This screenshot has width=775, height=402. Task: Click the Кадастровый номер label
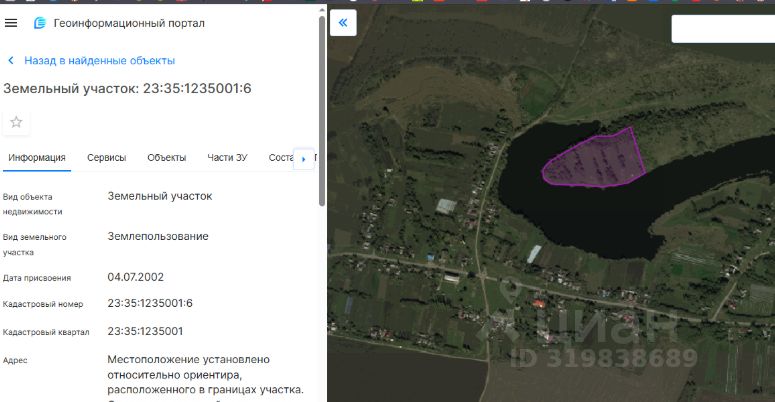coord(43,304)
